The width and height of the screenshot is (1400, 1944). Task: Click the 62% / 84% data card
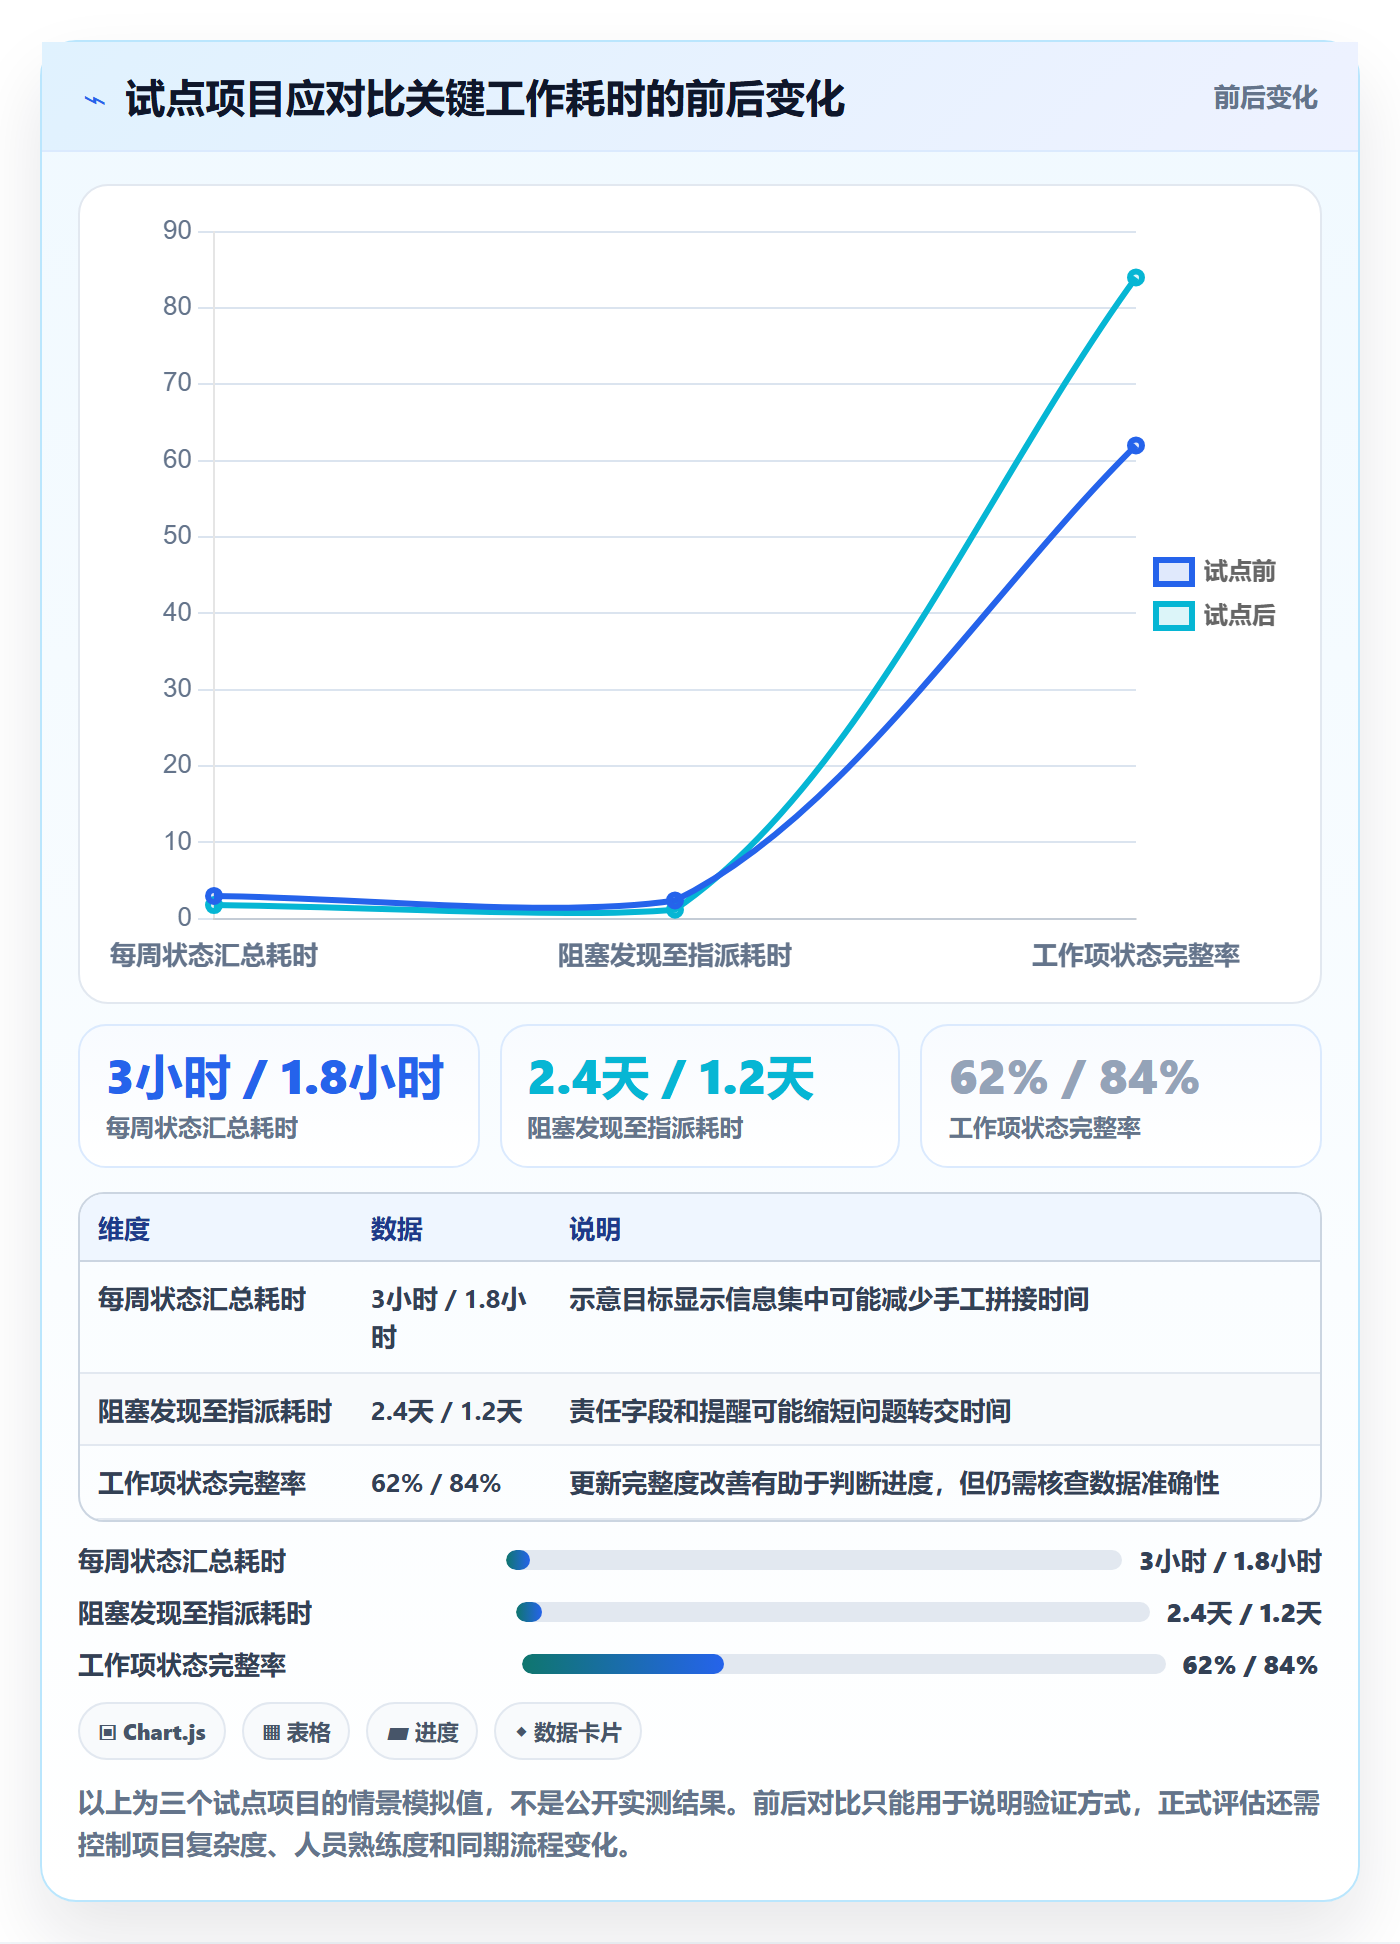(x=1121, y=1096)
